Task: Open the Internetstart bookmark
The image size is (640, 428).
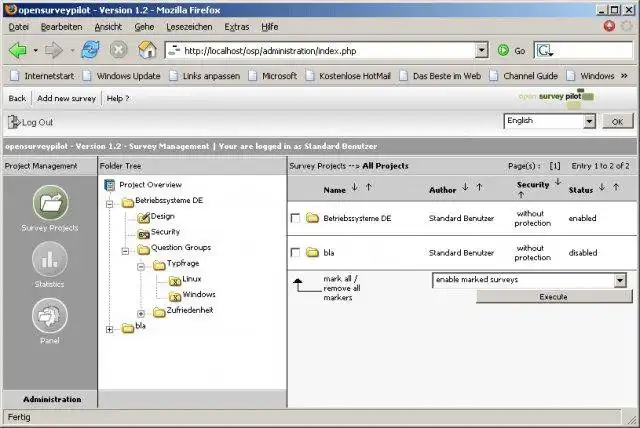Action: click(x=43, y=76)
